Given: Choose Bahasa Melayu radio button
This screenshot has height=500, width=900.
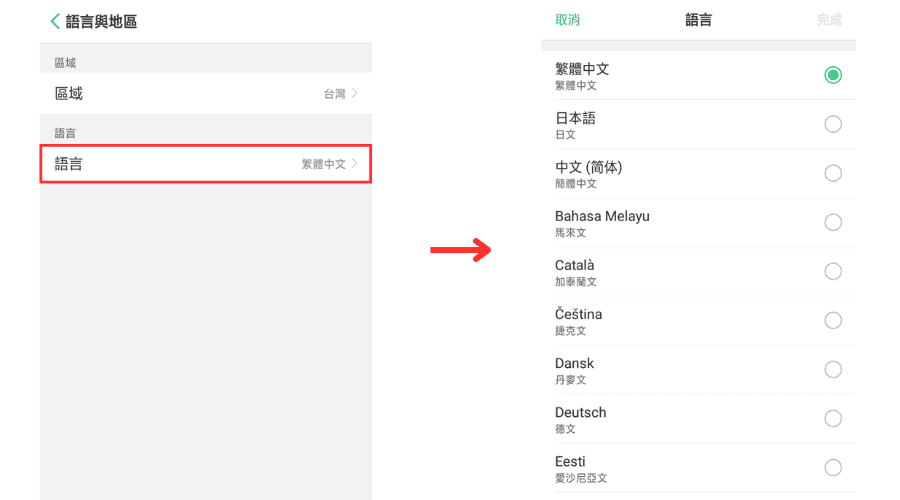Looking at the screenshot, I should point(833,222).
